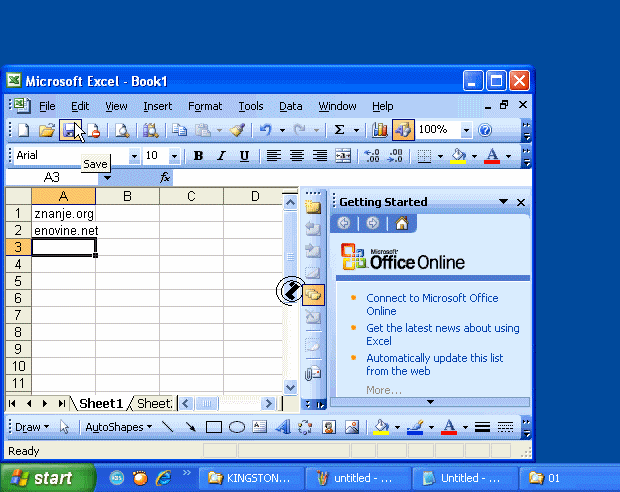Toggle the Drawing toolbar button
Image resolution: width=620 pixels, height=492 pixels.
[403, 130]
